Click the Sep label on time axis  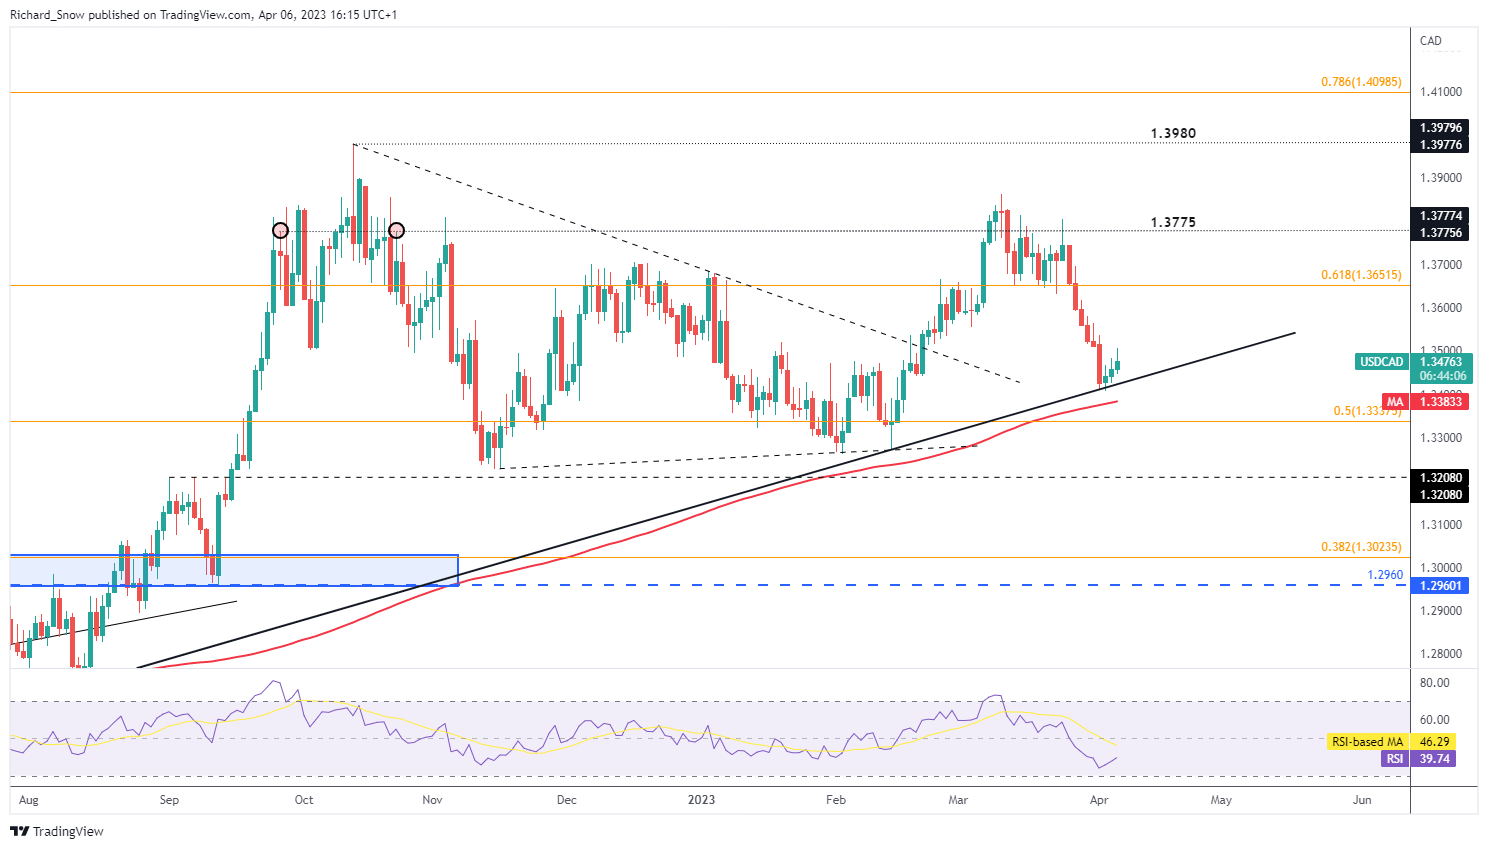[x=169, y=800]
